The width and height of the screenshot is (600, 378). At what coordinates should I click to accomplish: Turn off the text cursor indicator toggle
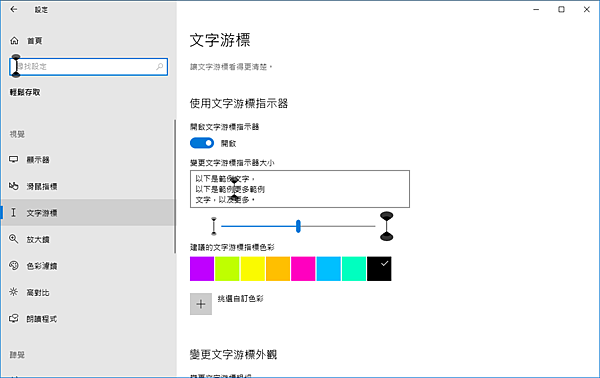(202, 143)
